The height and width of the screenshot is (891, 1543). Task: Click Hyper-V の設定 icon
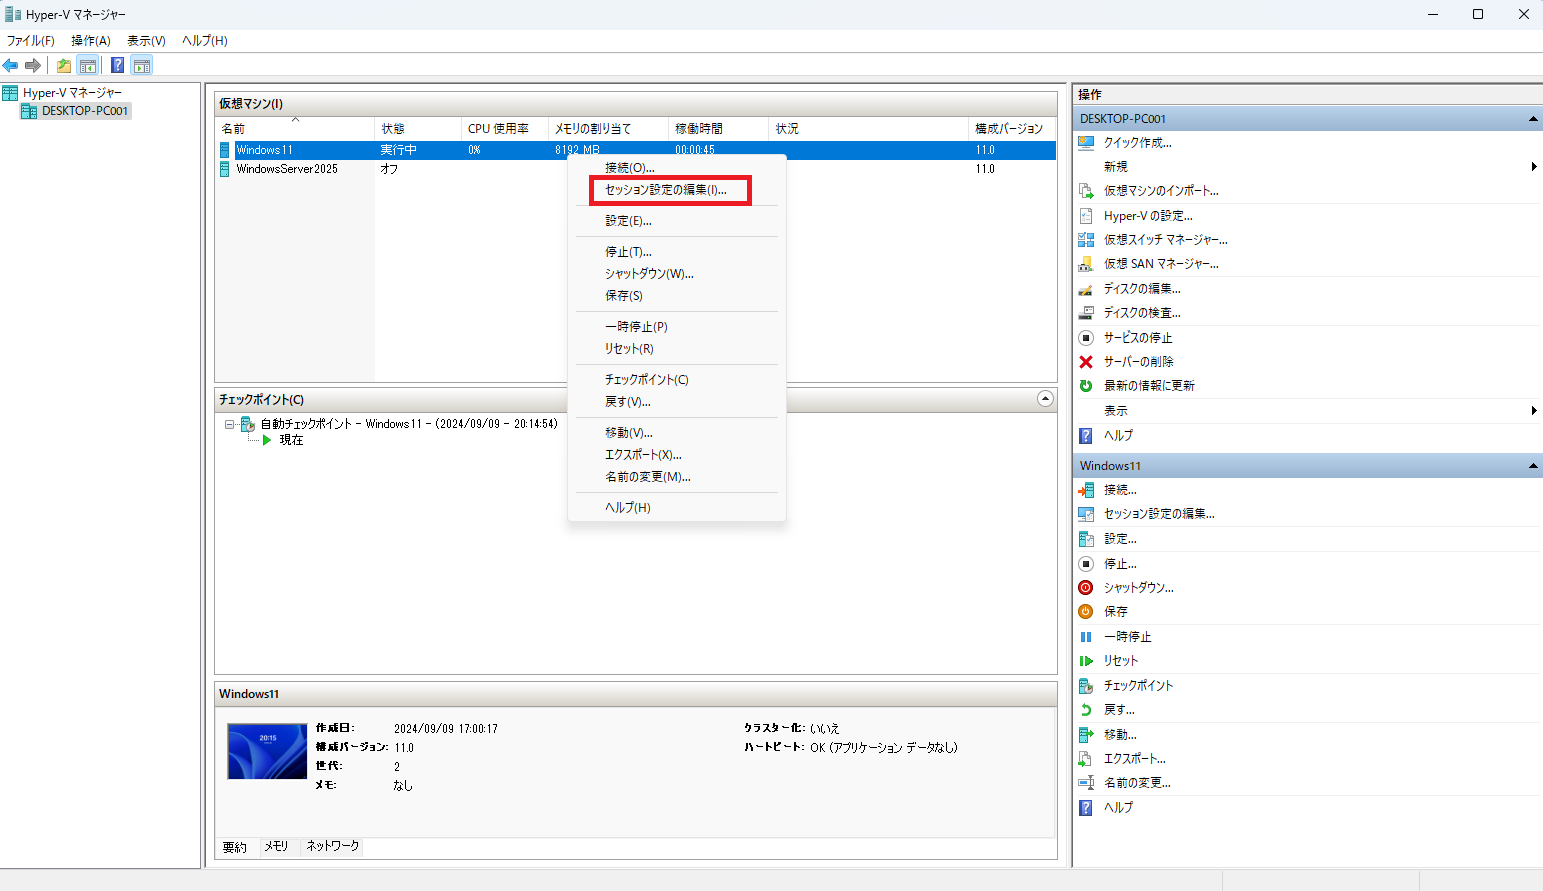1086,215
